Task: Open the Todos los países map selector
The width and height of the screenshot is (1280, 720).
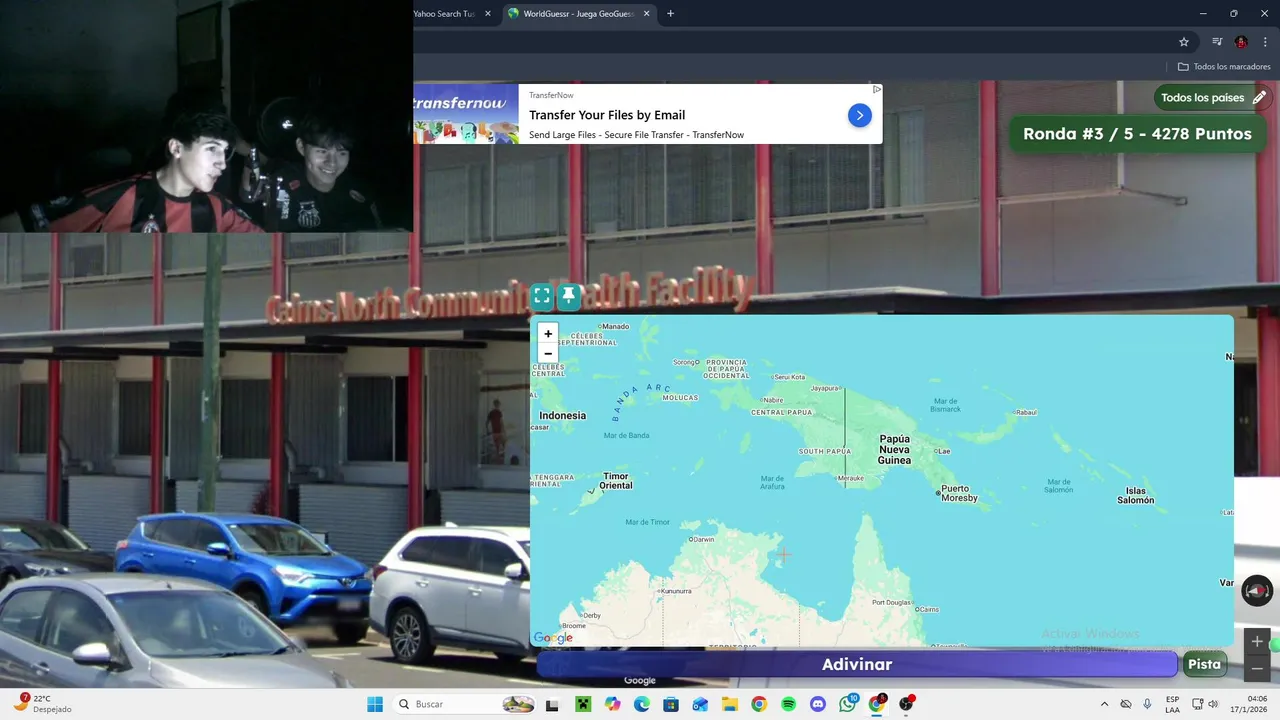Action: click(1212, 98)
